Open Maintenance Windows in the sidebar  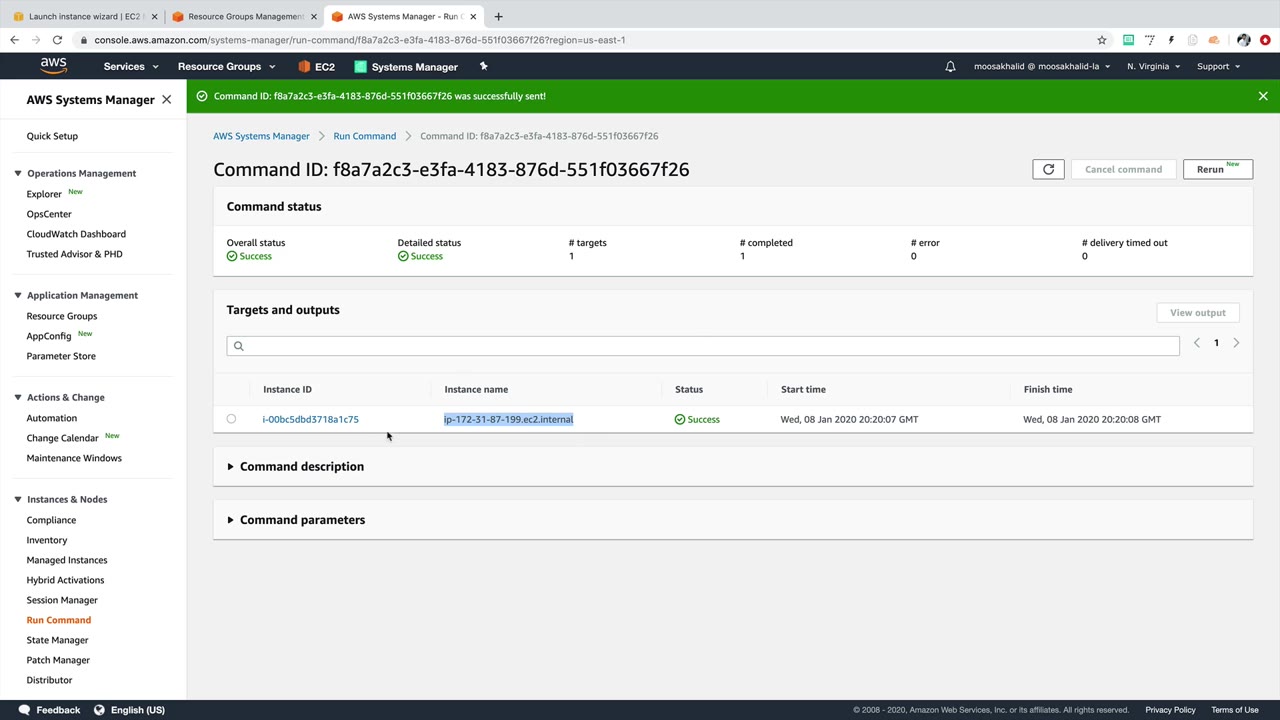pos(74,458)
